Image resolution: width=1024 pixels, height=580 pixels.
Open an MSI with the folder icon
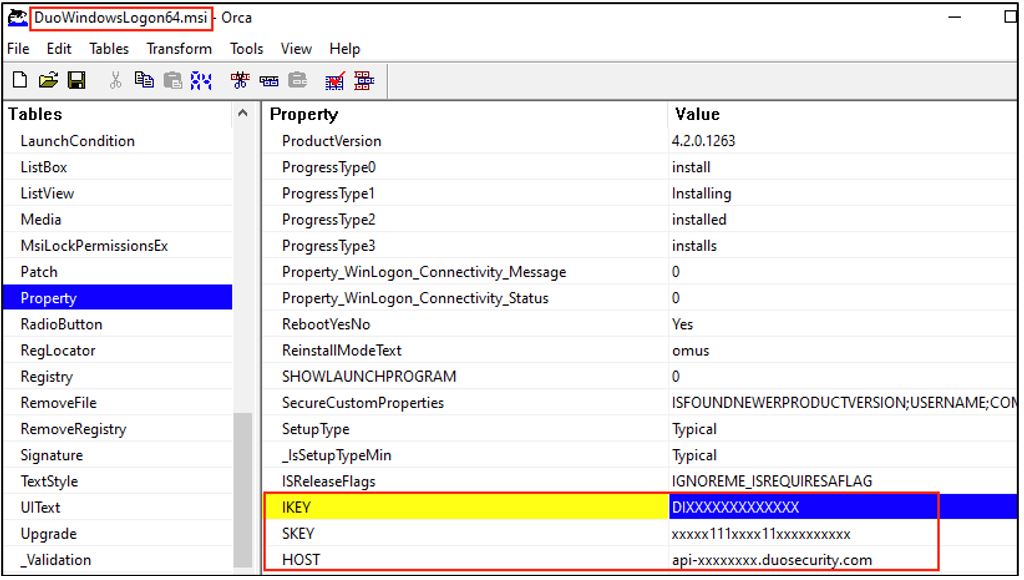[48, 80]
